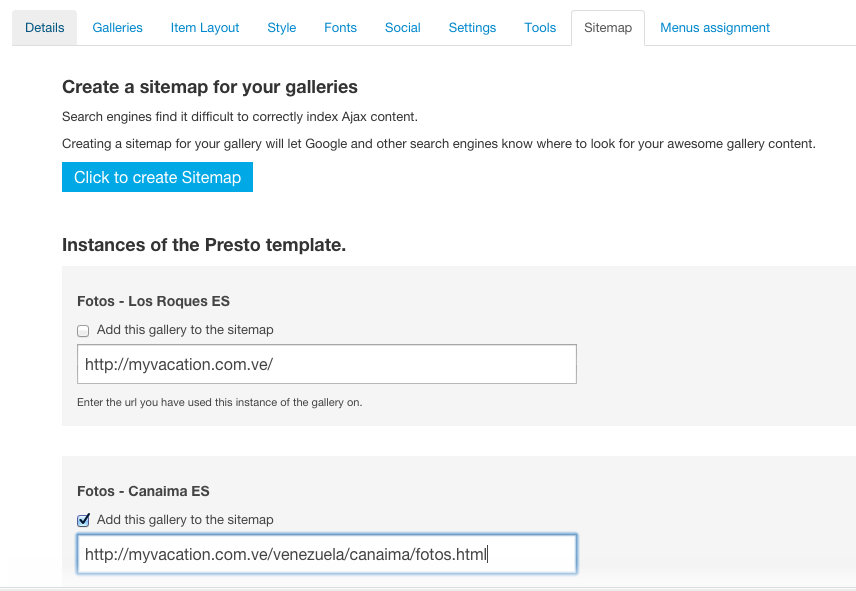Open the Details tab

tap(45, 28)
